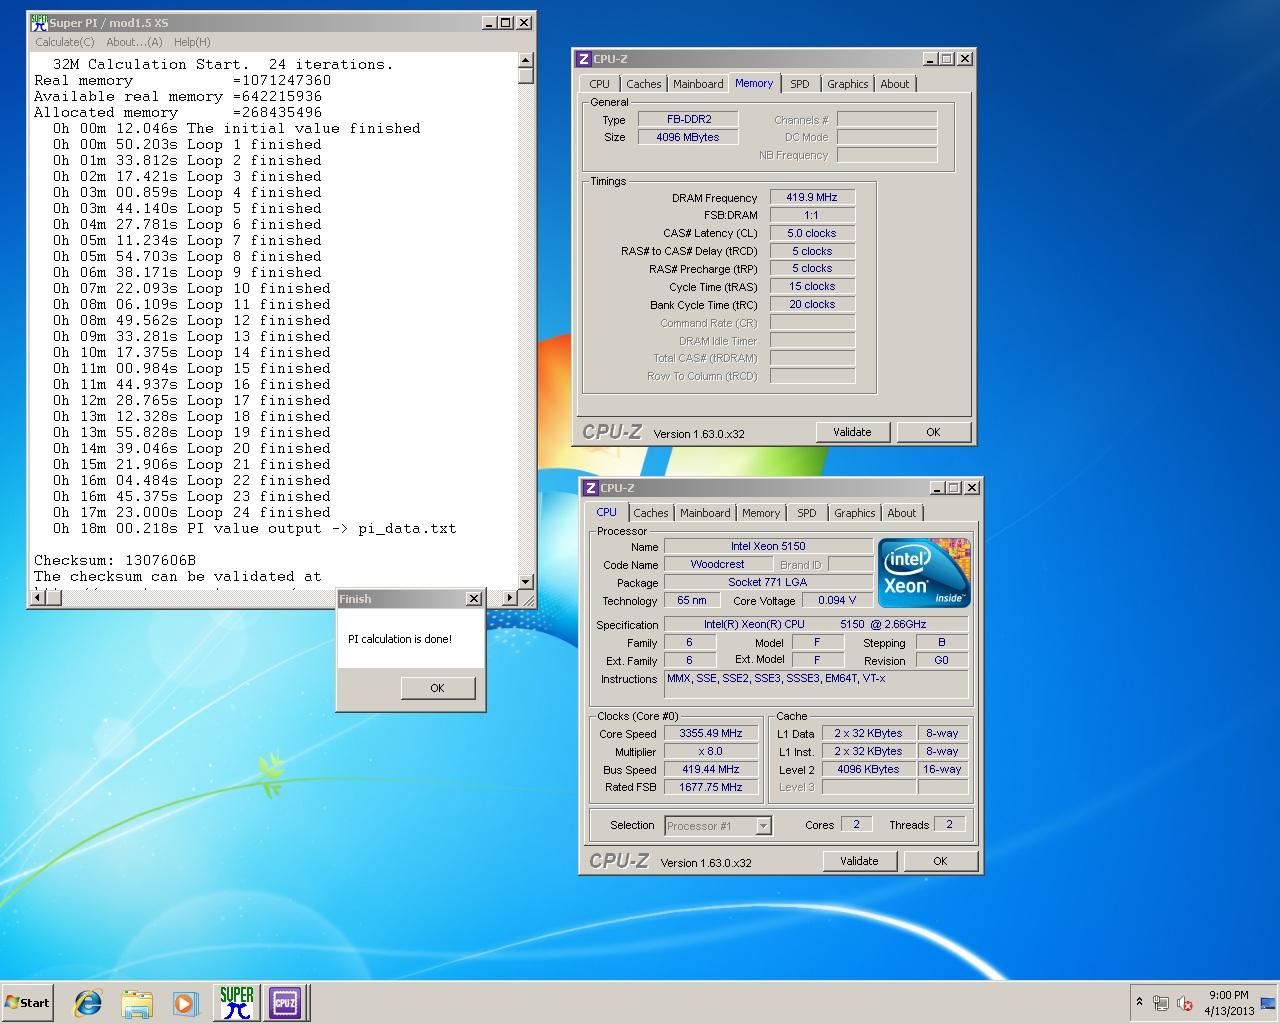The height and width of the screenshot is (1024, 1280).
Task: Select CPU-Z taskbar icon
Action: tap(285, 1003)
